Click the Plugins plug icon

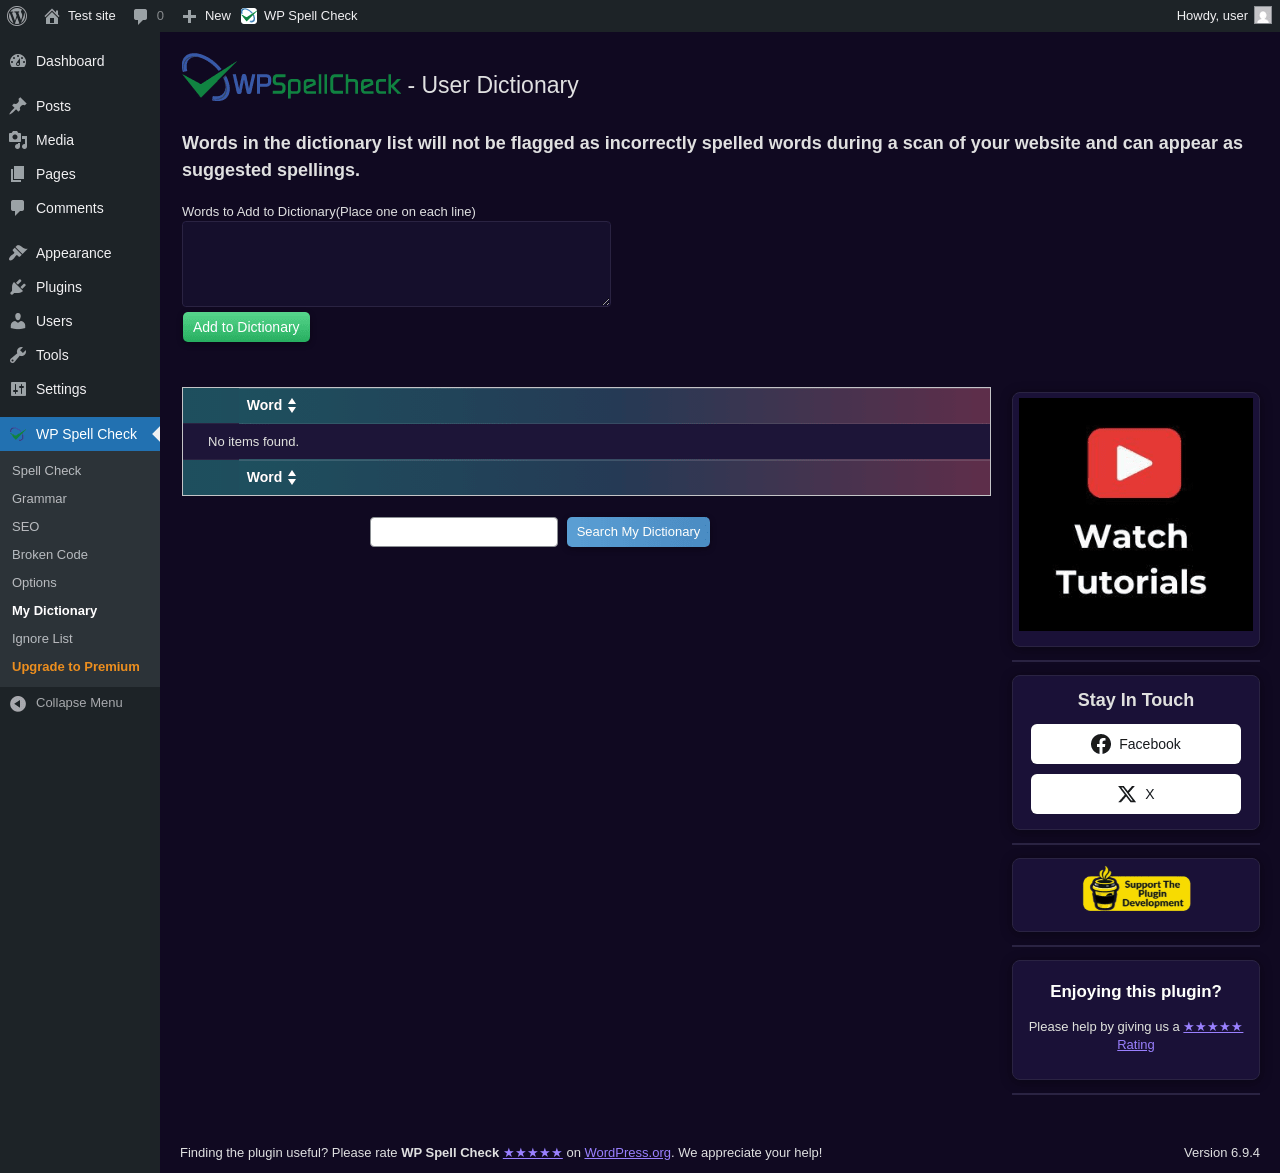18,287
